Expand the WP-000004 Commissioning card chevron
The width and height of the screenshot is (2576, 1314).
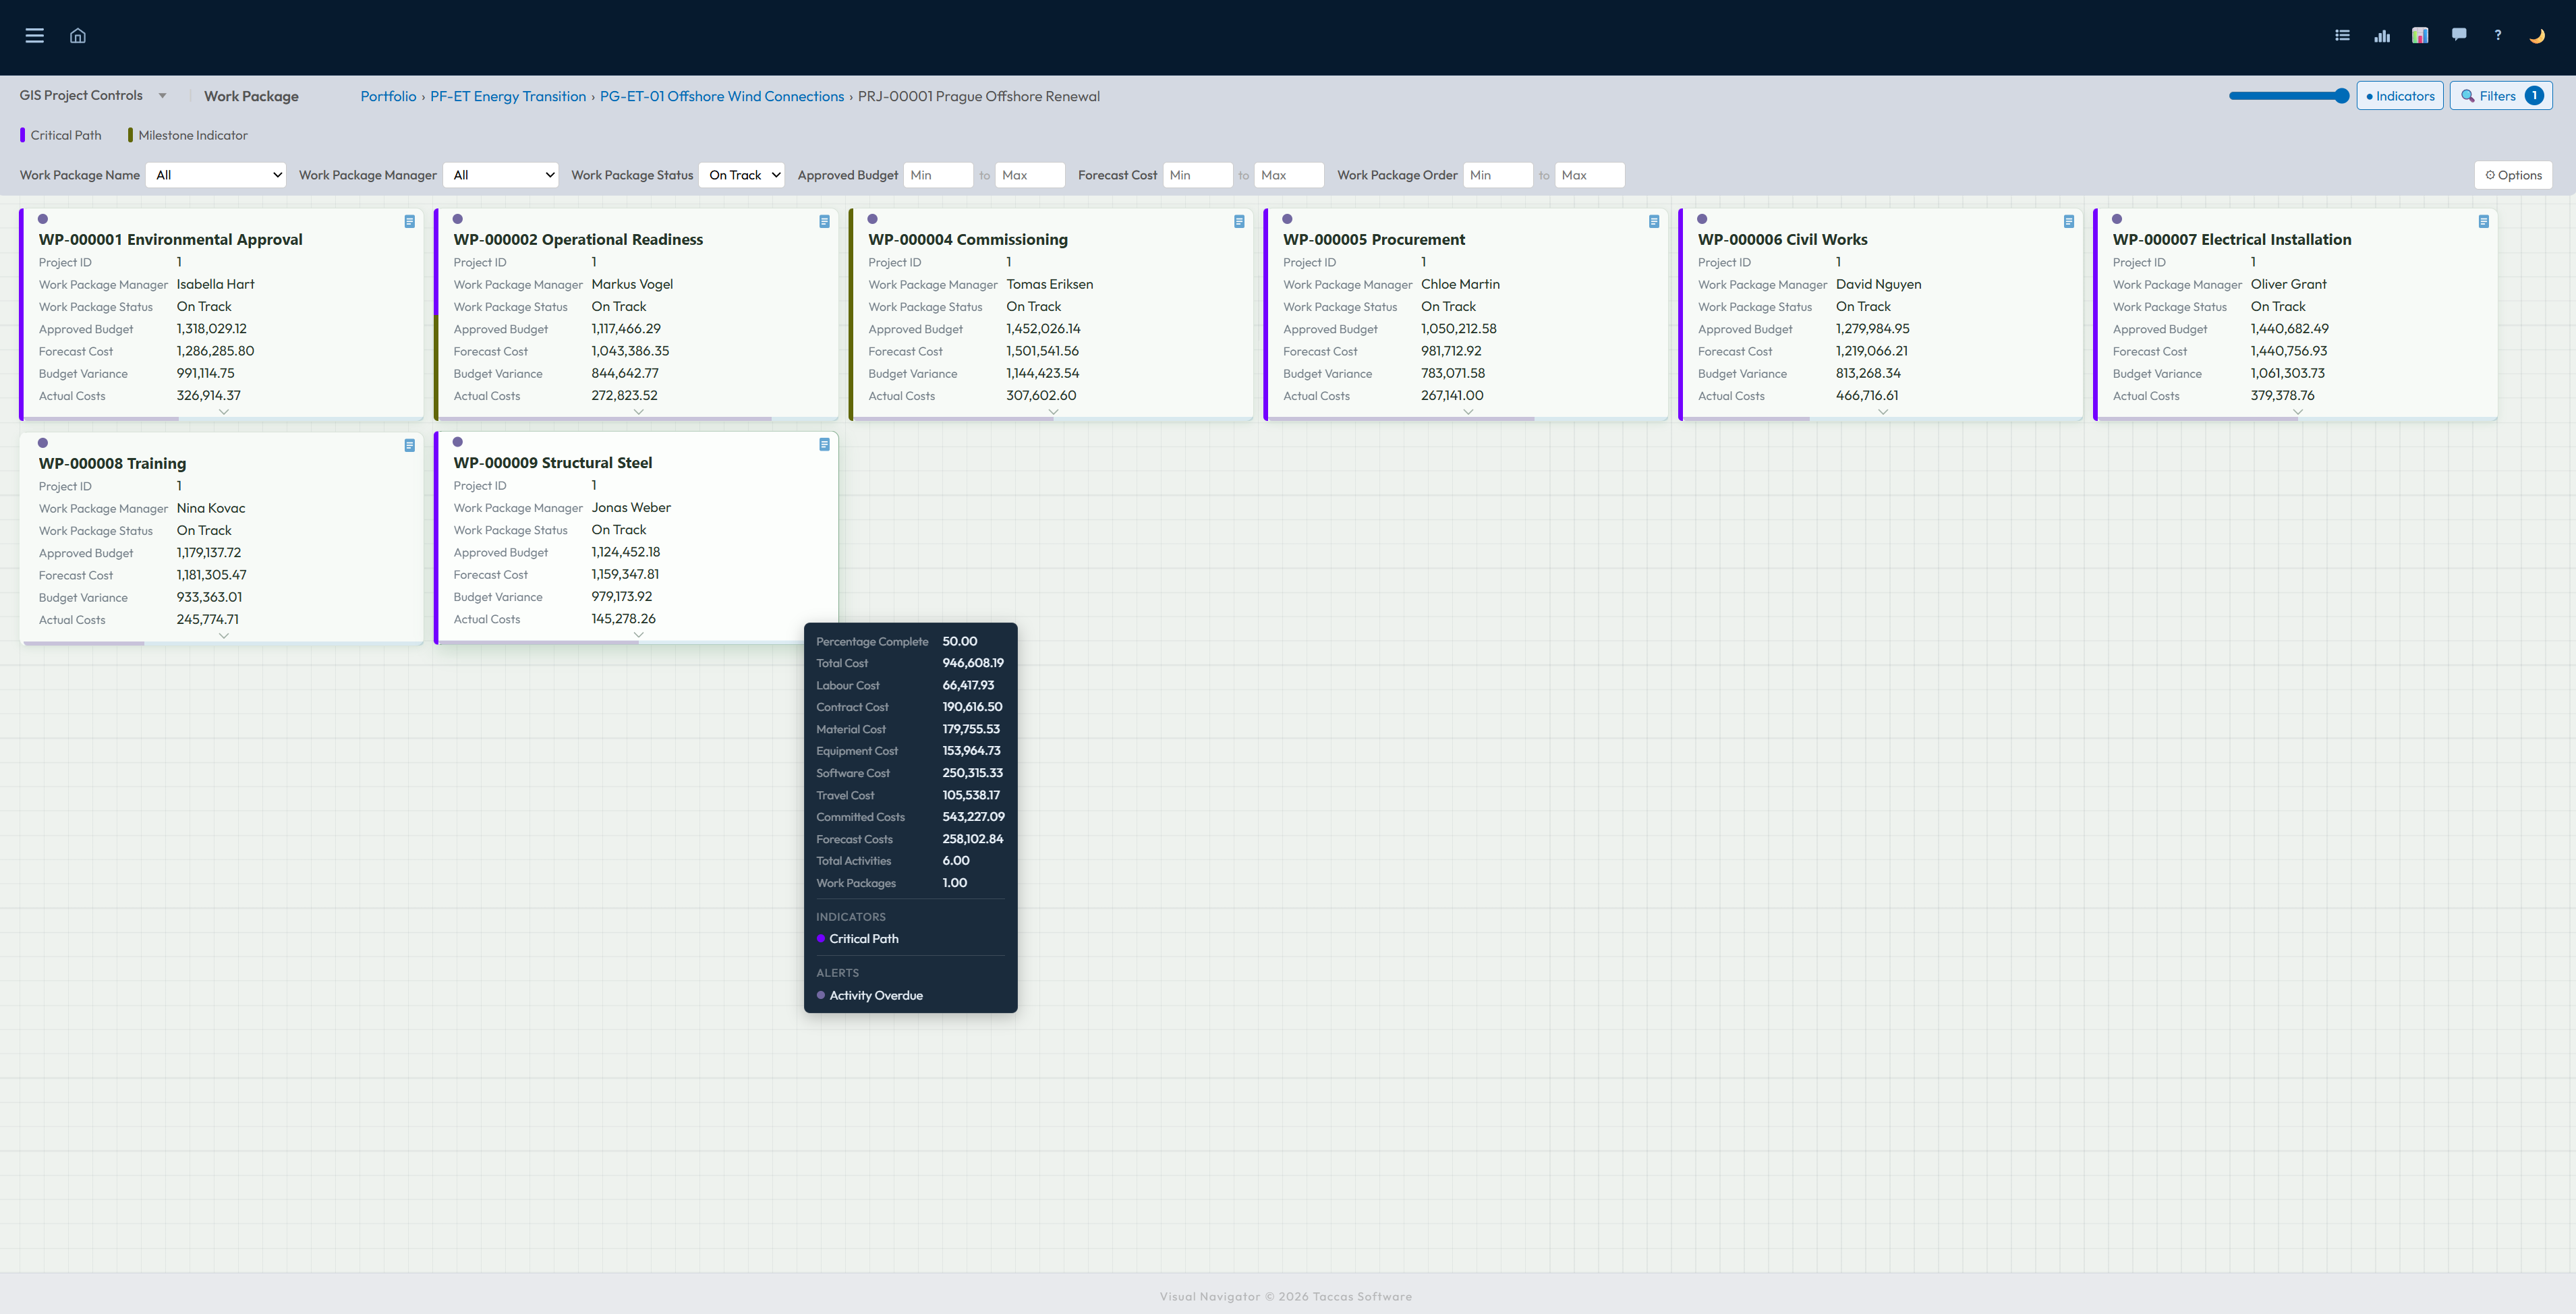tap(1054, 412)
